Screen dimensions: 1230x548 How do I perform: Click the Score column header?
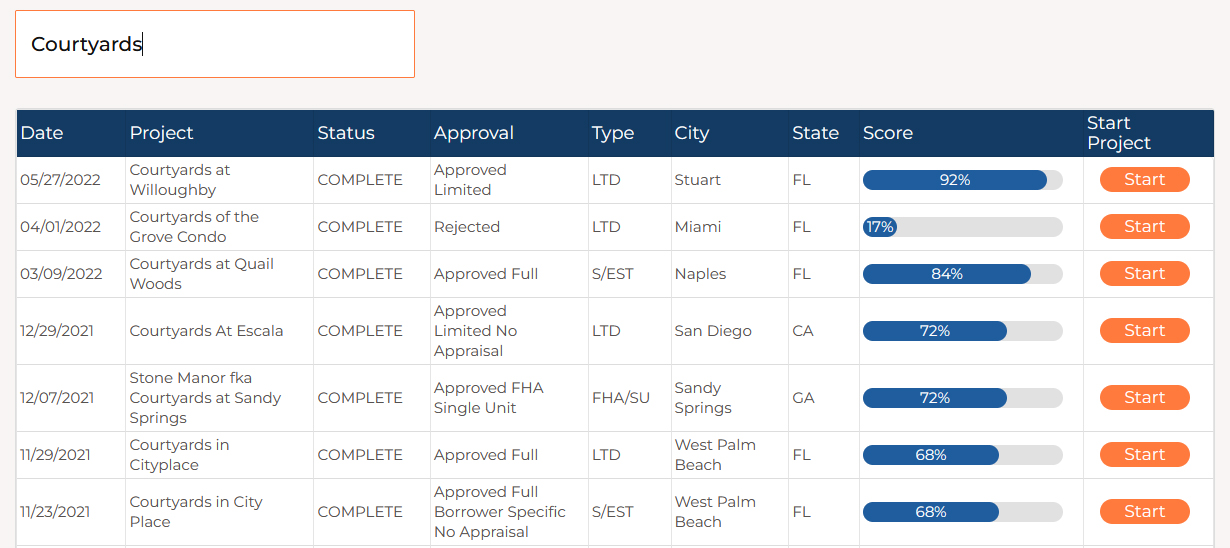tap(887, 133)
